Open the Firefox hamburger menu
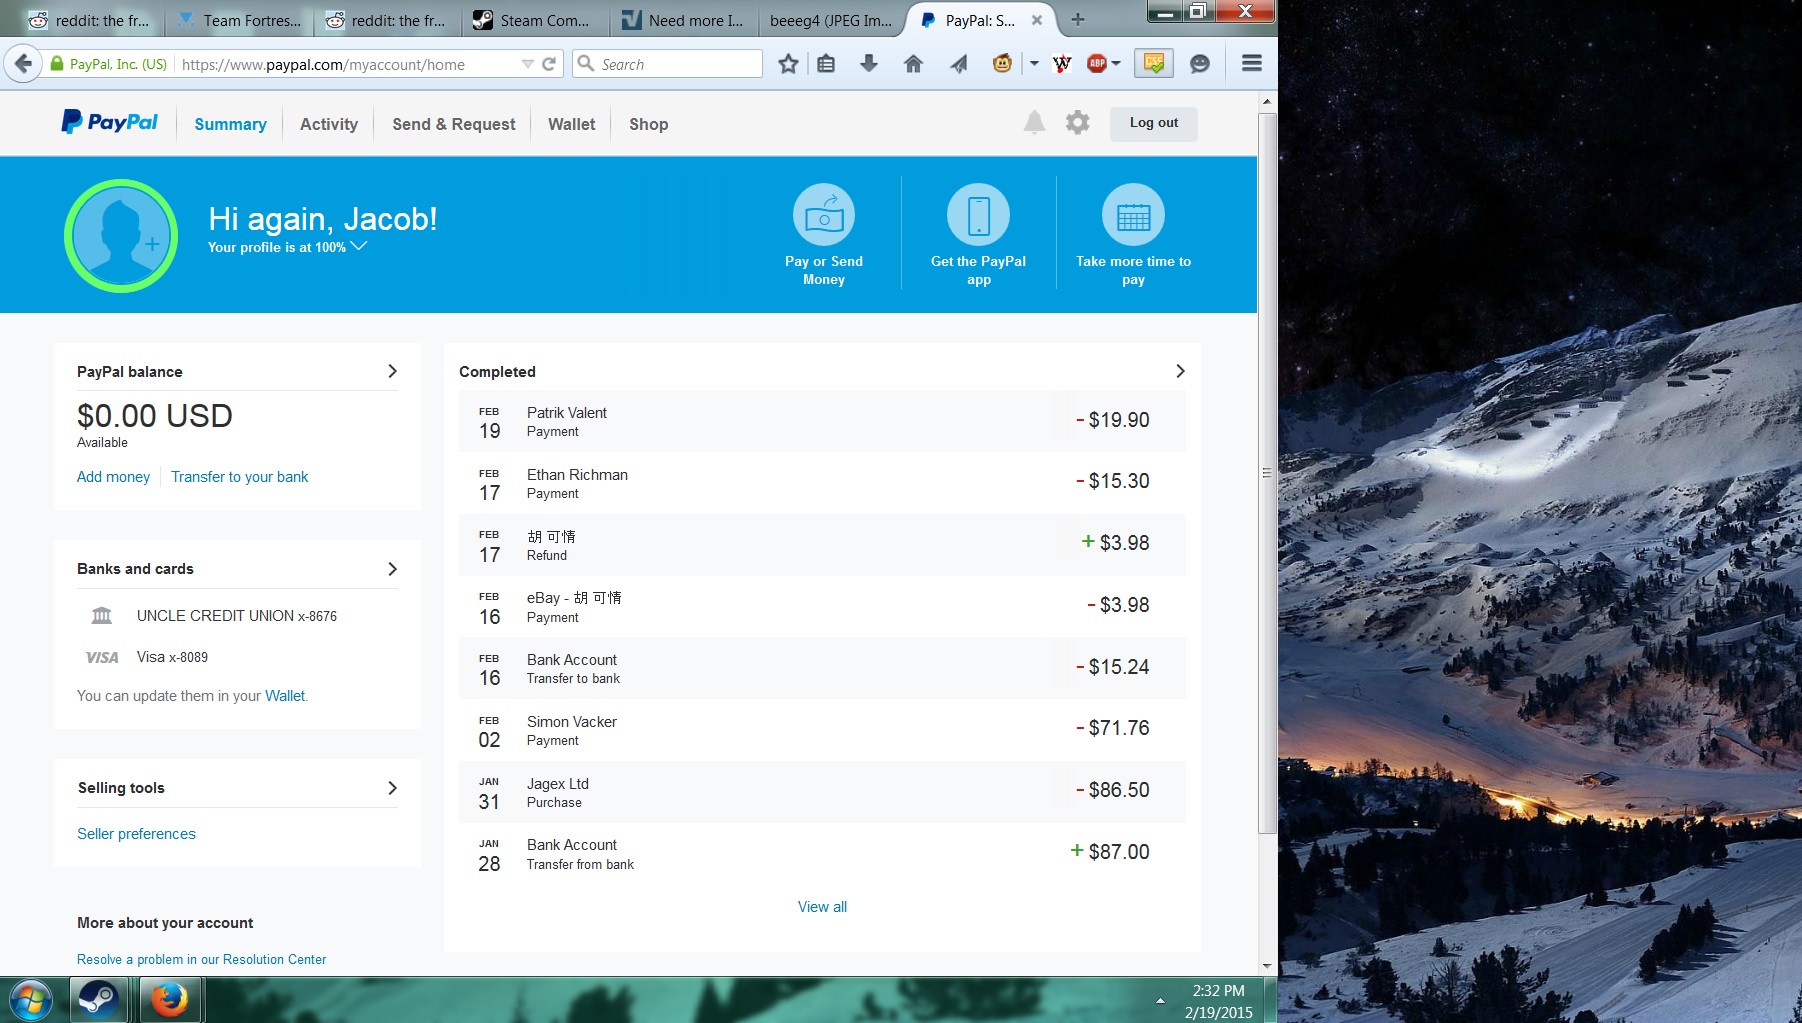1802x1023 pixels. [1251, 64]
